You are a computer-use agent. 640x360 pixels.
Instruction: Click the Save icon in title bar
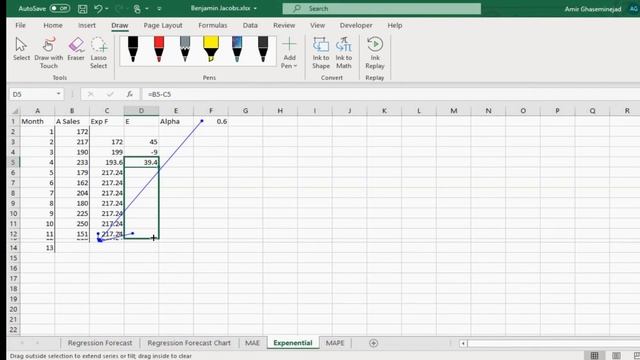82,9
